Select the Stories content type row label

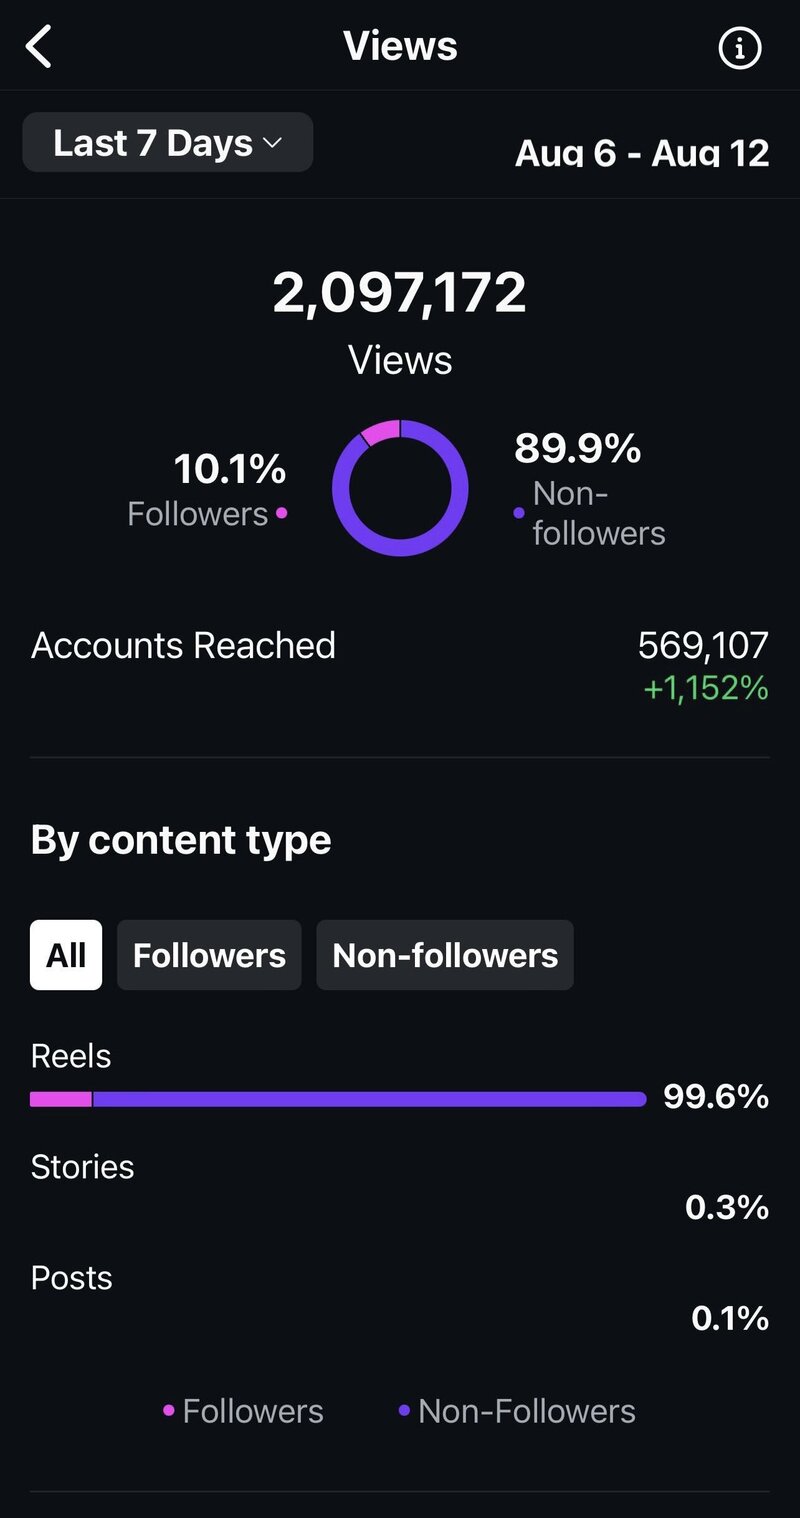82,1167
